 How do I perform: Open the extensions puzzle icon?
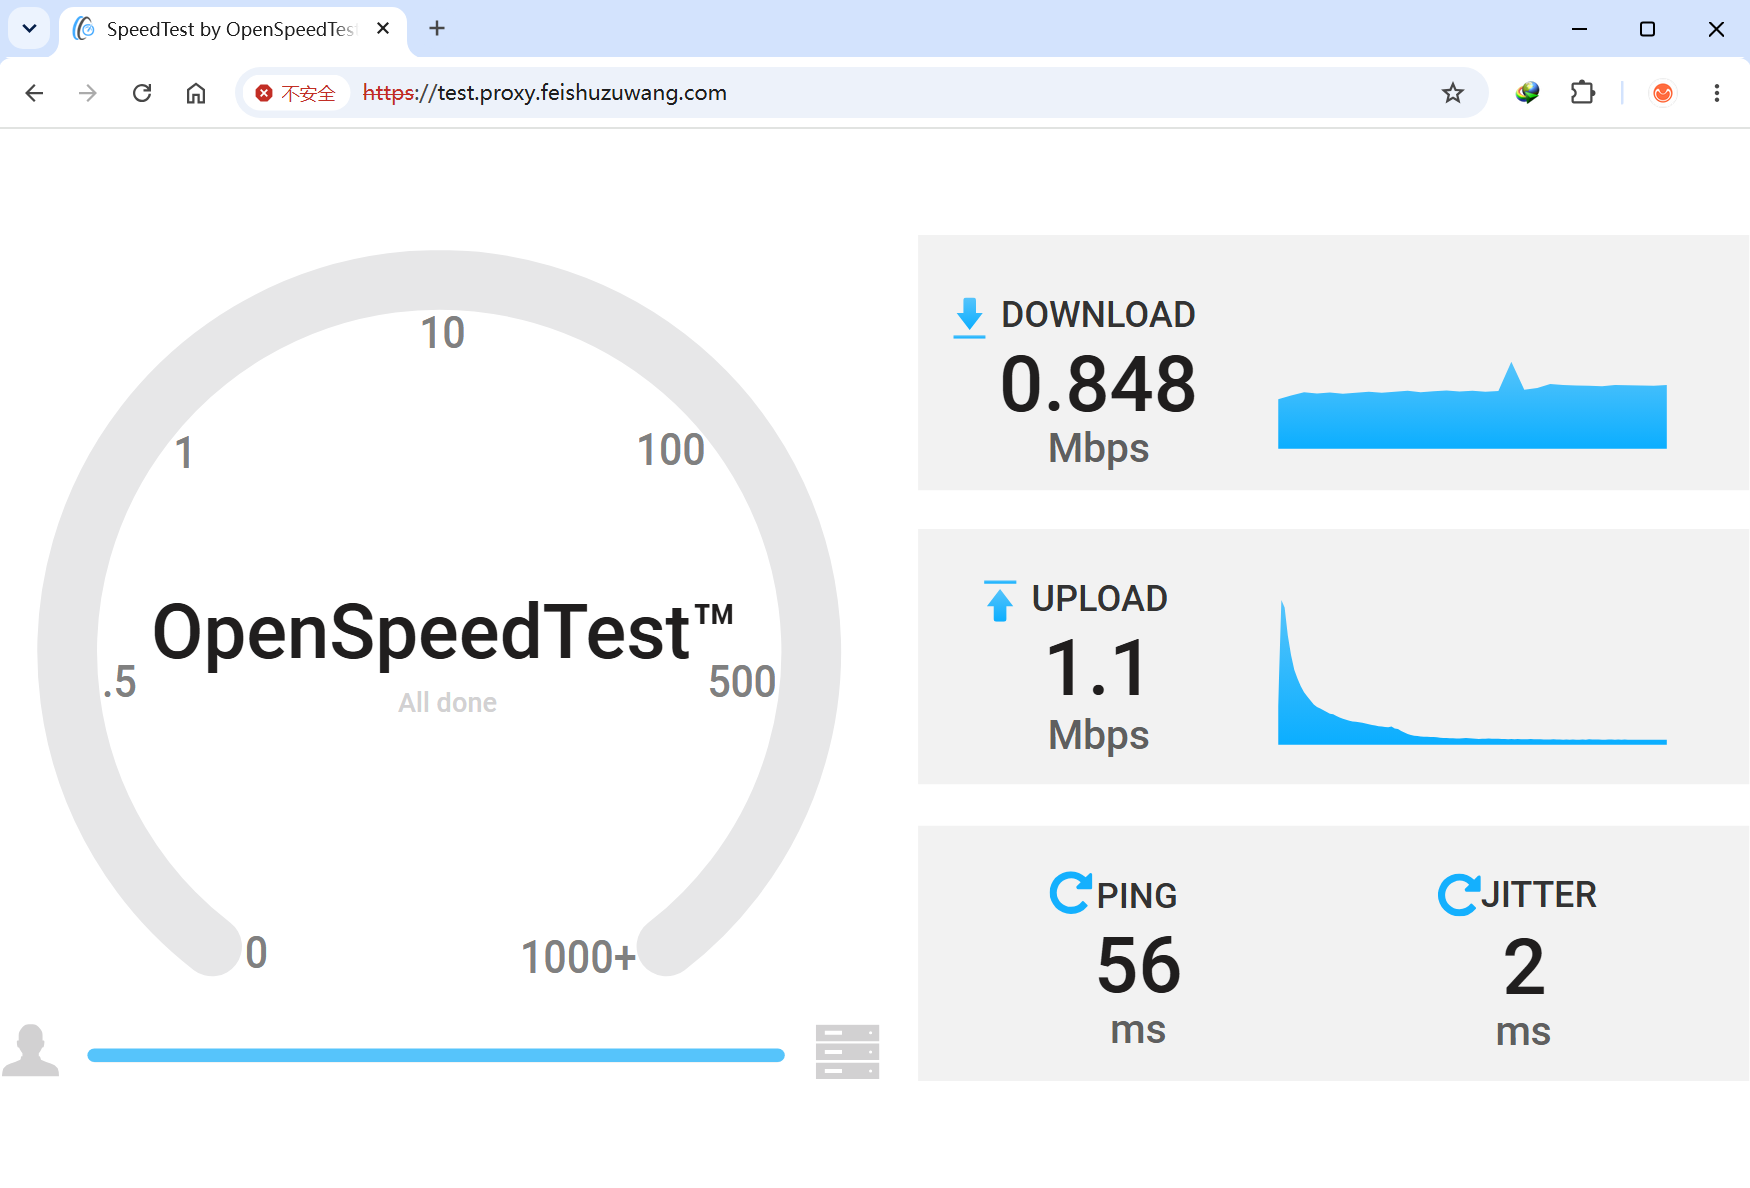point(1582,93)
